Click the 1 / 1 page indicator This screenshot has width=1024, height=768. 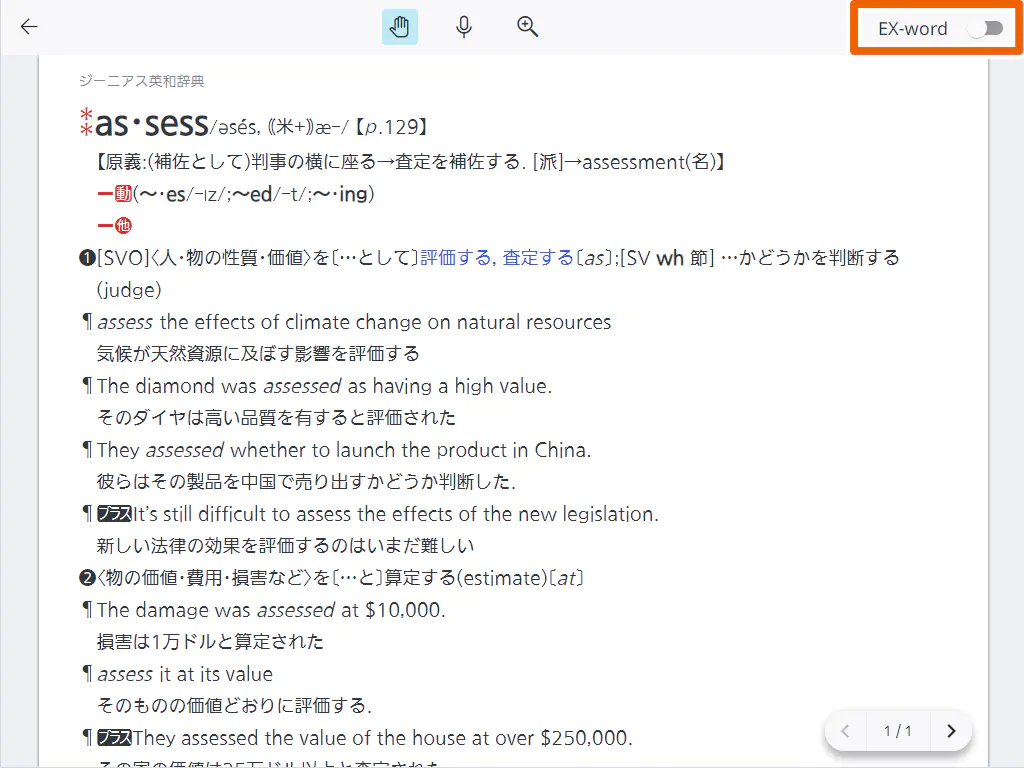pos(898,731)
